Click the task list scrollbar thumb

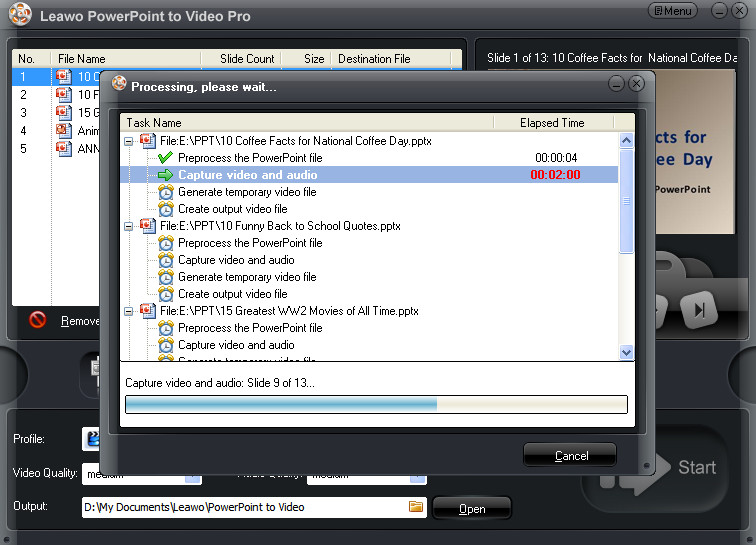tap(626, 201)
